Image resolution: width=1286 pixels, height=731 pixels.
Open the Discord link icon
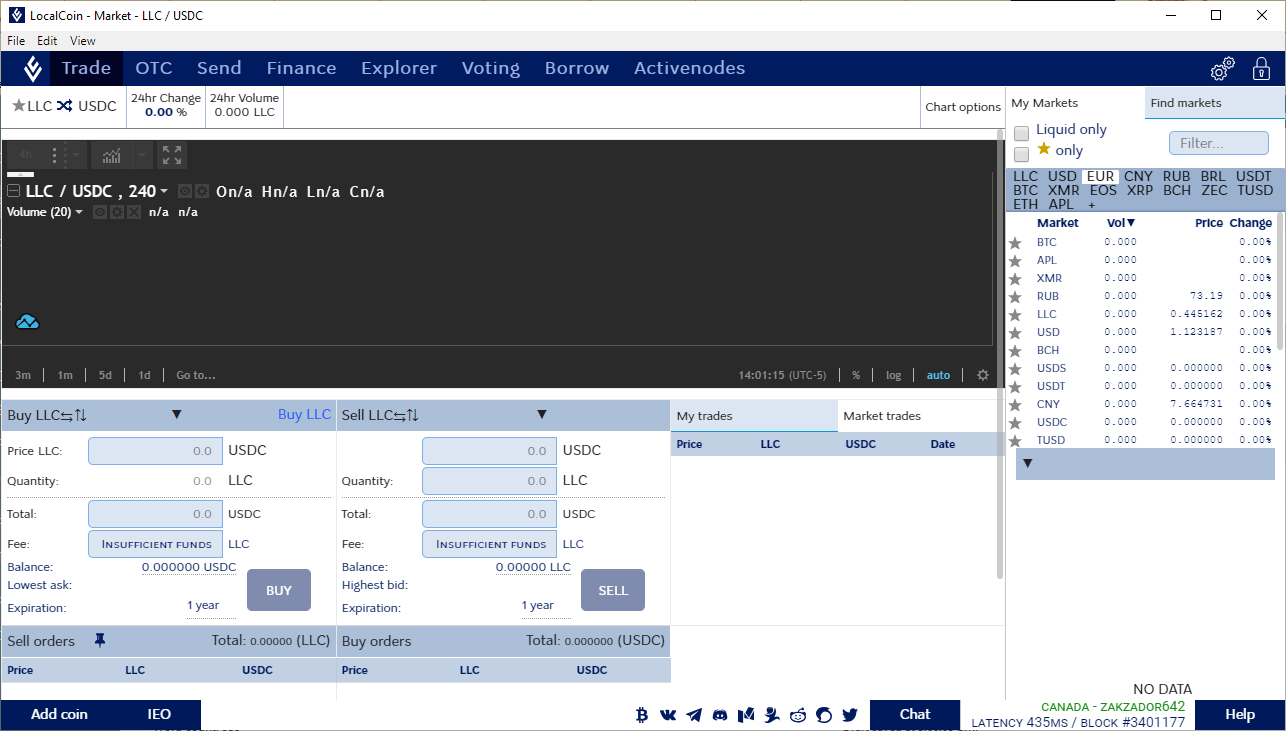coord(720,715)
